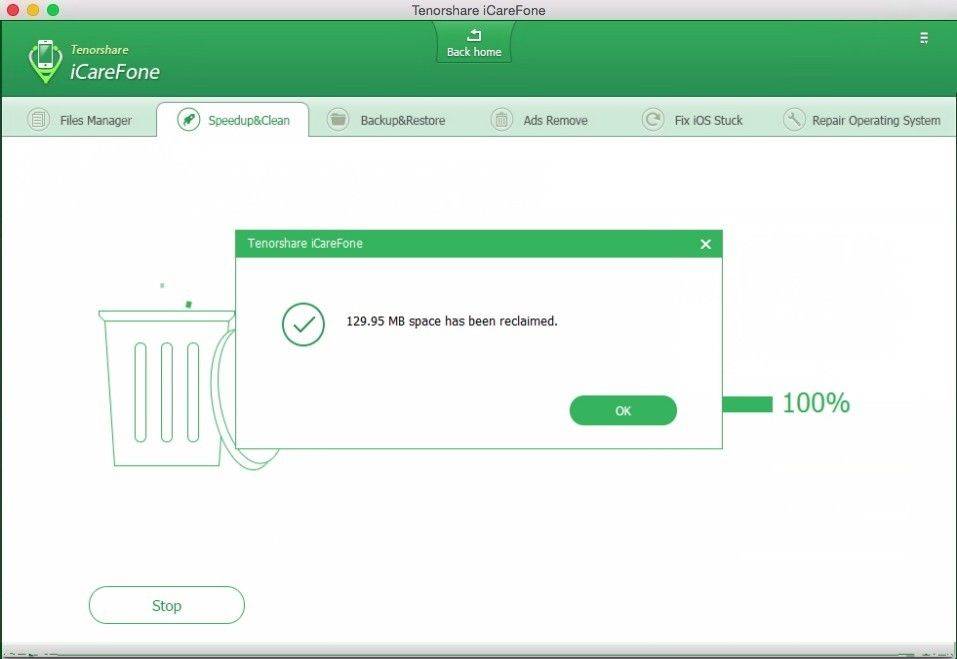This screenshot has height=659, width=957.
Task: Click the Backup&Restore folder icon
Action: [338, 119]
